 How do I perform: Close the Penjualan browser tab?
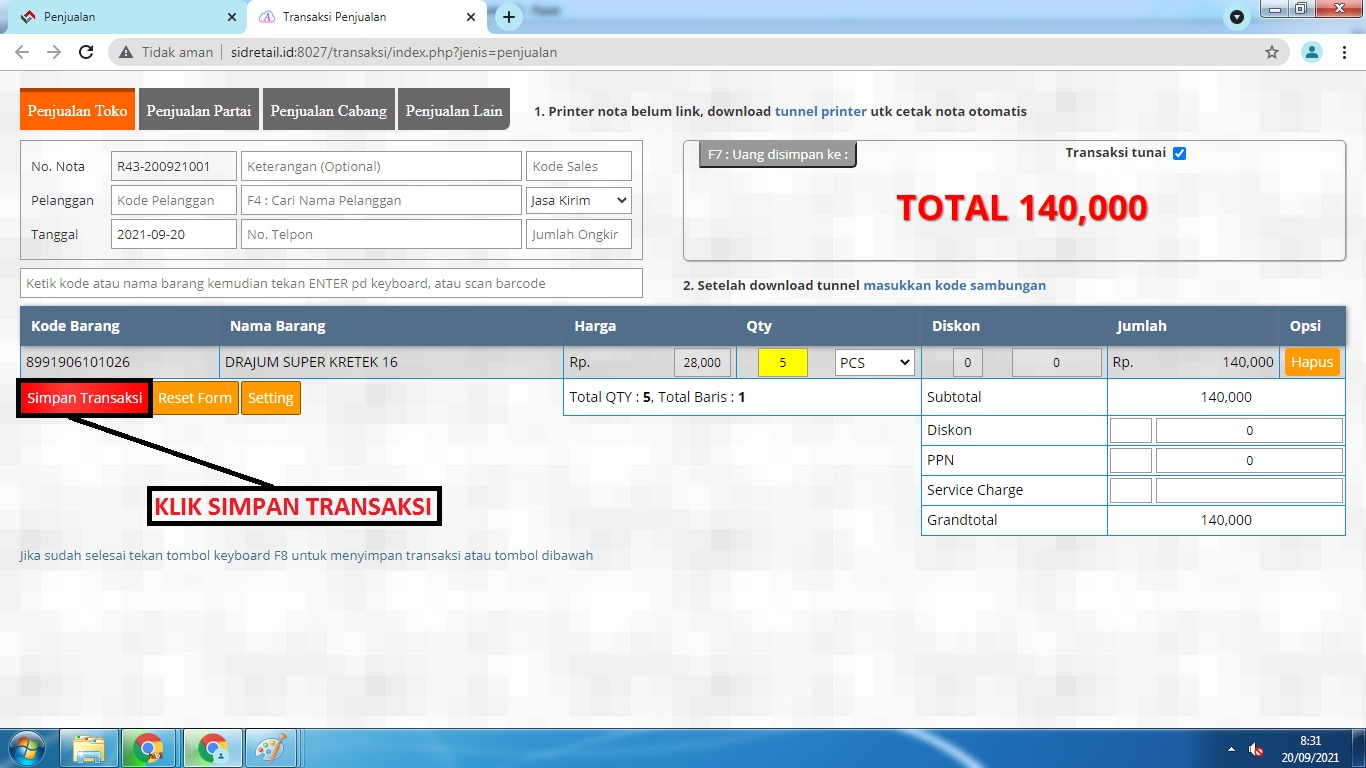232,17
